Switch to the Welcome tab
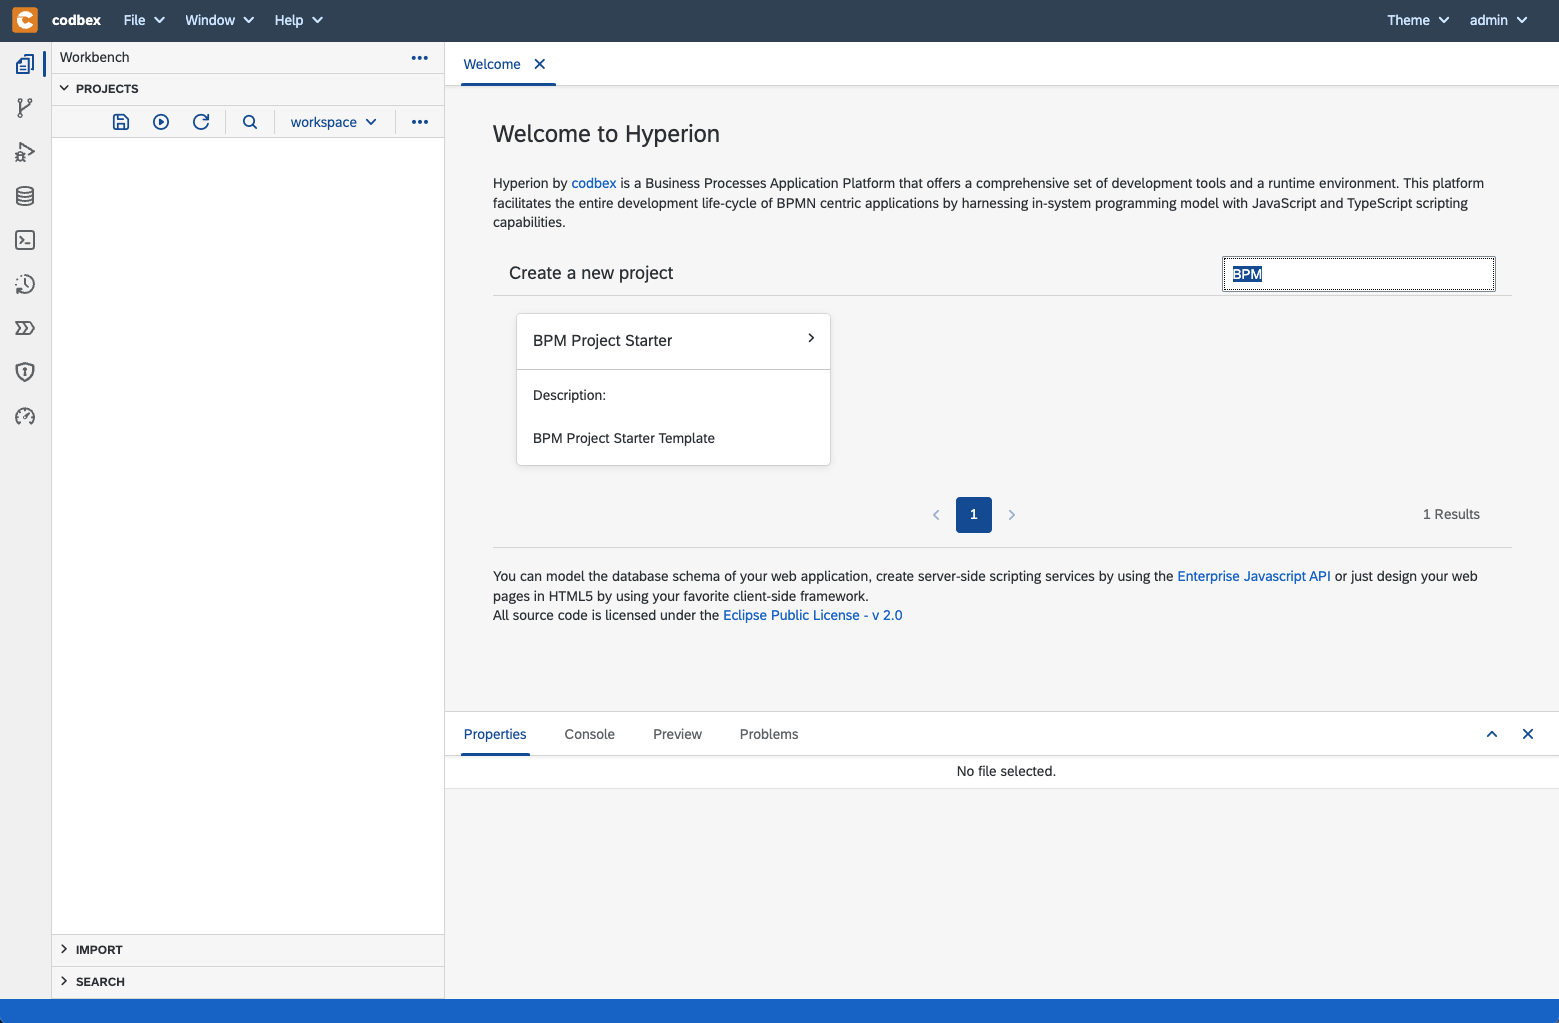Image resolution: width=1559 pixels, height=1023 pixels. pyautogui.click(x=492, y=64)
